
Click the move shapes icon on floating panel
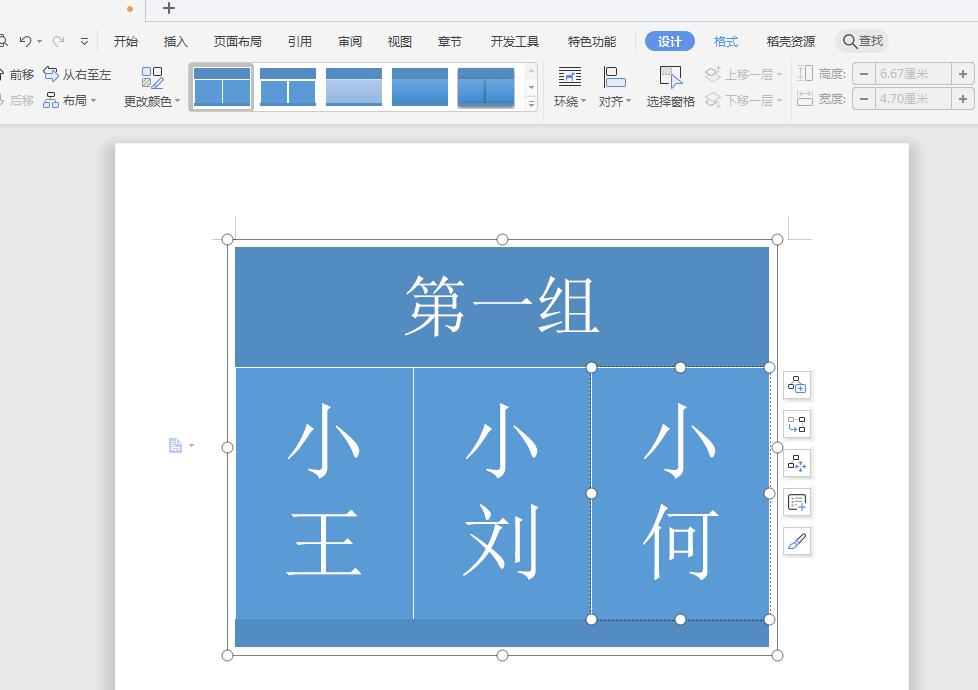coord(797,463)
